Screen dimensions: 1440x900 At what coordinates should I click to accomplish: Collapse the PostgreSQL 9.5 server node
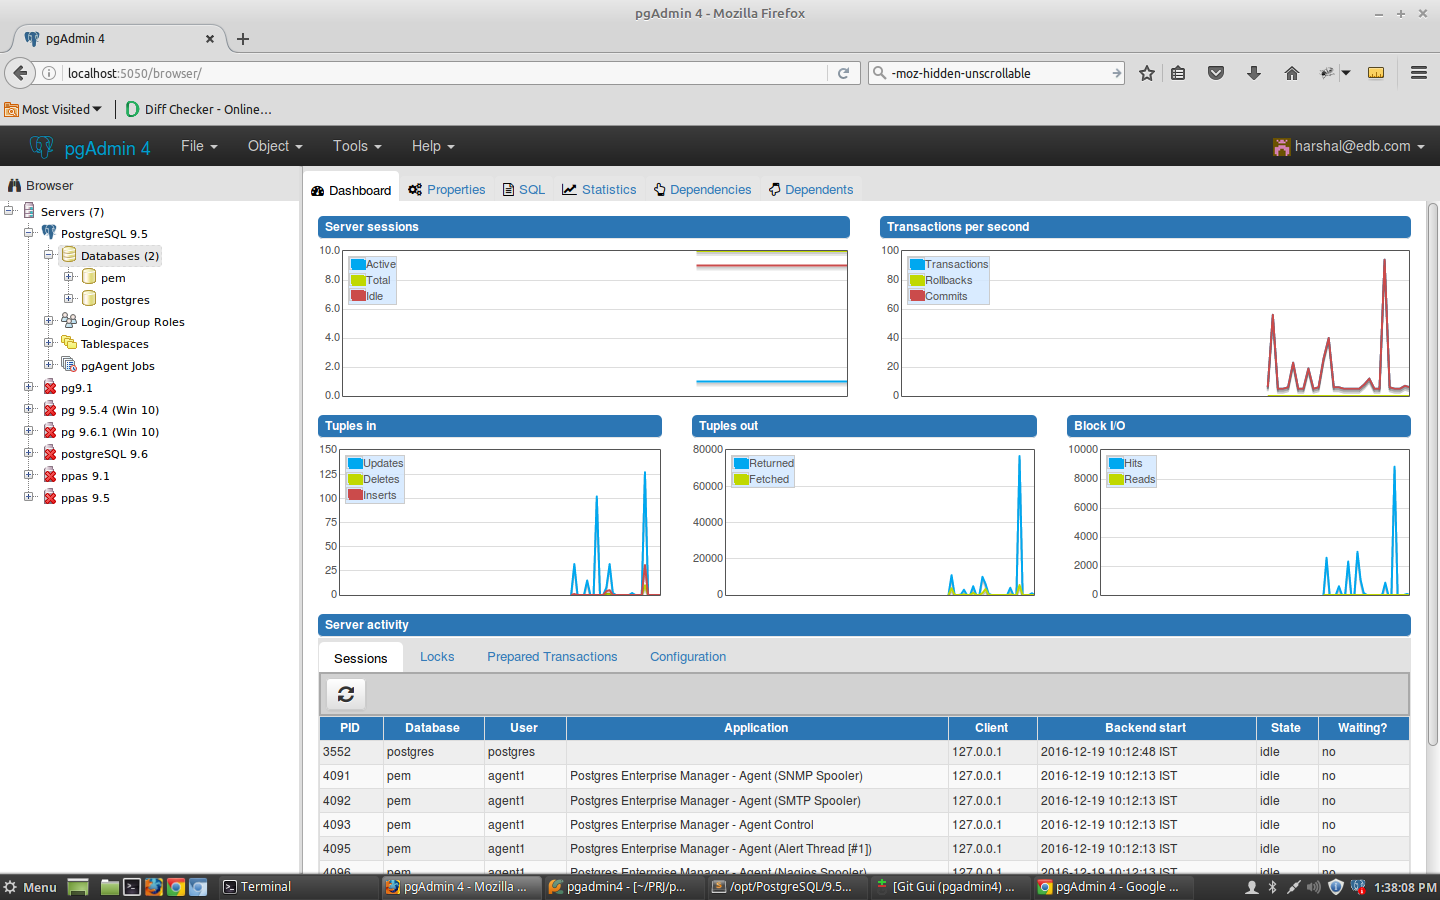click(29, 232)
